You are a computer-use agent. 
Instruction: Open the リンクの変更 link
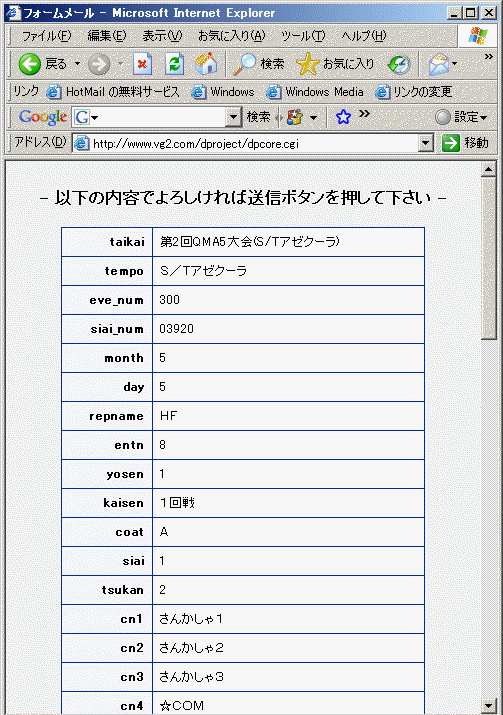(x=414, y=92)
